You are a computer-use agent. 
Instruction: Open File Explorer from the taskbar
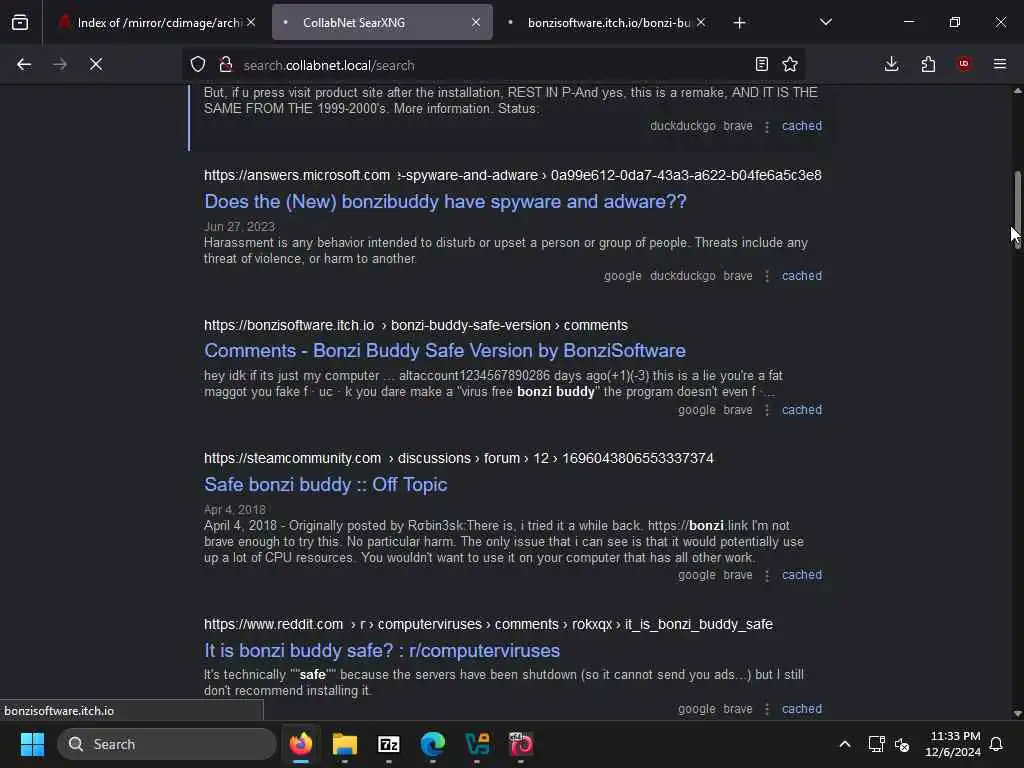click(345, 744)
